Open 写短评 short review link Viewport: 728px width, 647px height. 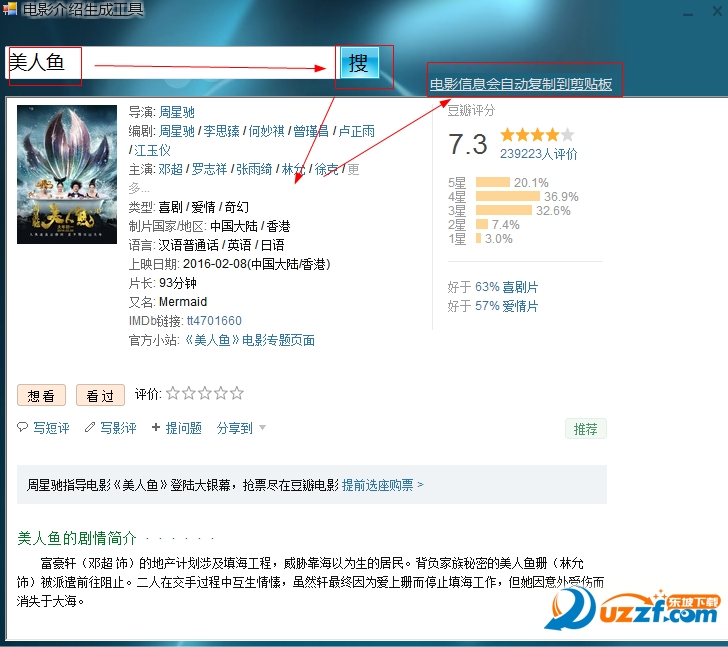click(51, 428)
